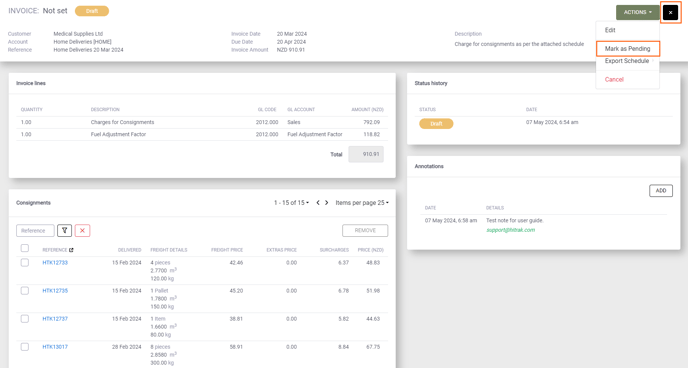
Task: Go to the previous consignments page arrow
Action: tap(318, 203)
